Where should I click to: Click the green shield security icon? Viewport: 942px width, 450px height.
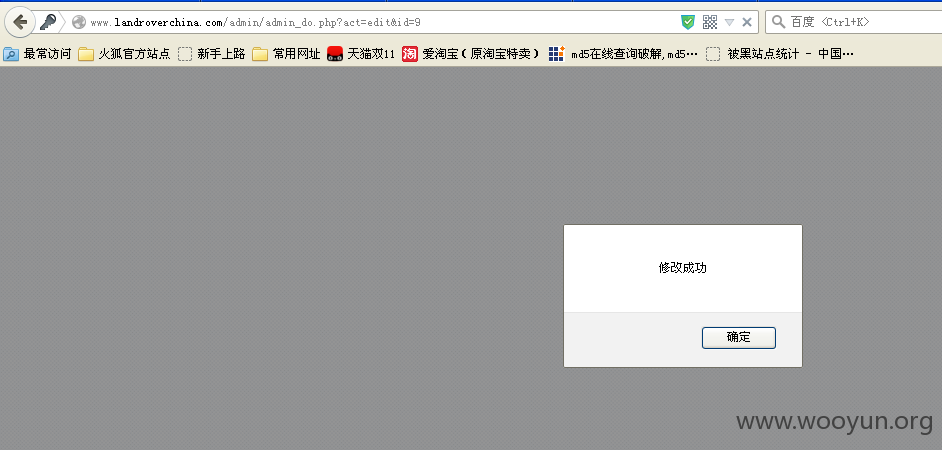(687, 22)
